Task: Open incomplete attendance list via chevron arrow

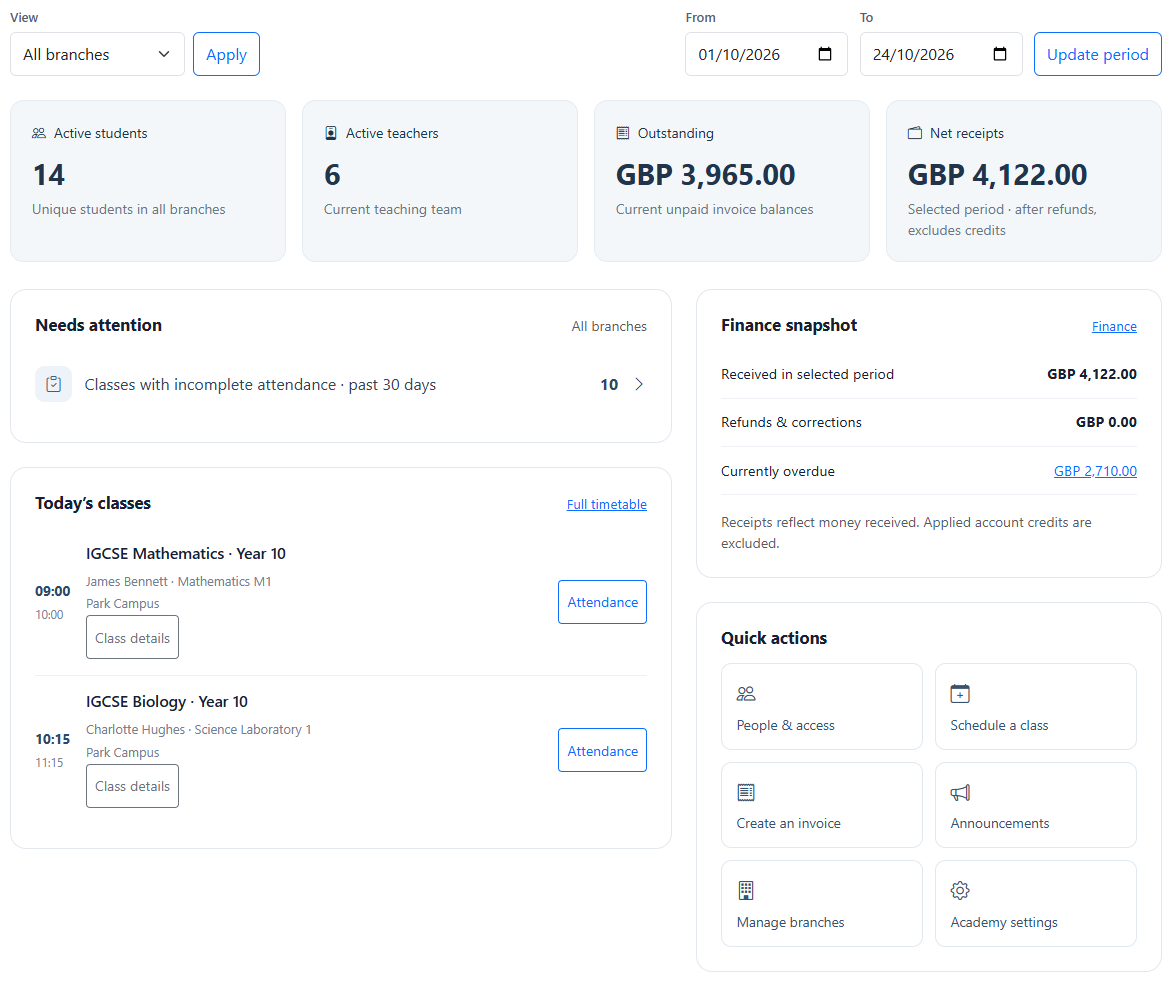Action: [x=639, y=384]
